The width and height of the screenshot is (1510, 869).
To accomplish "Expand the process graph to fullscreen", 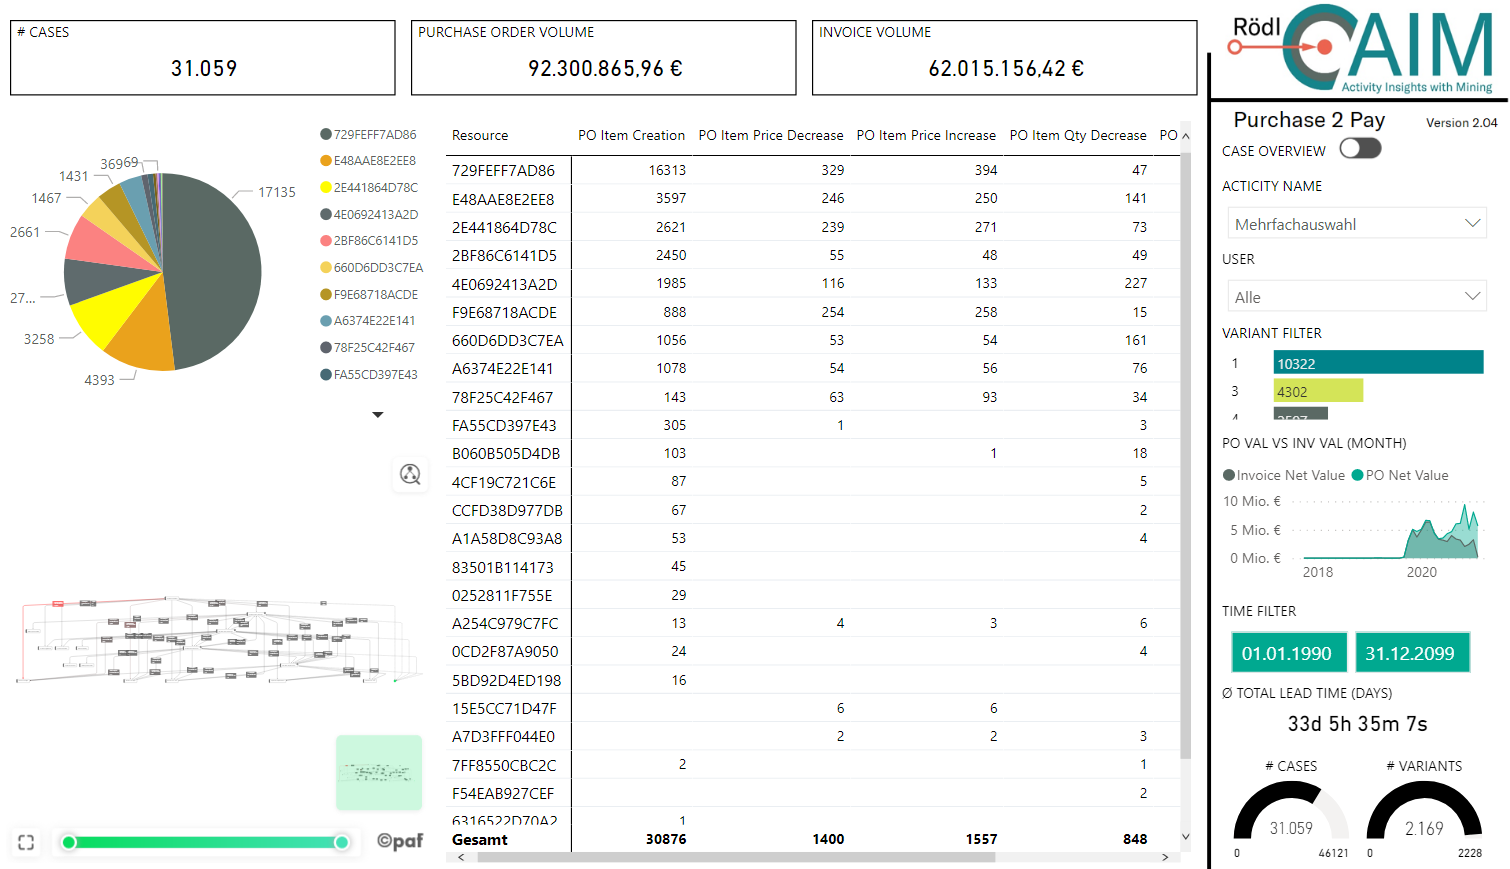I will point(26,843).
